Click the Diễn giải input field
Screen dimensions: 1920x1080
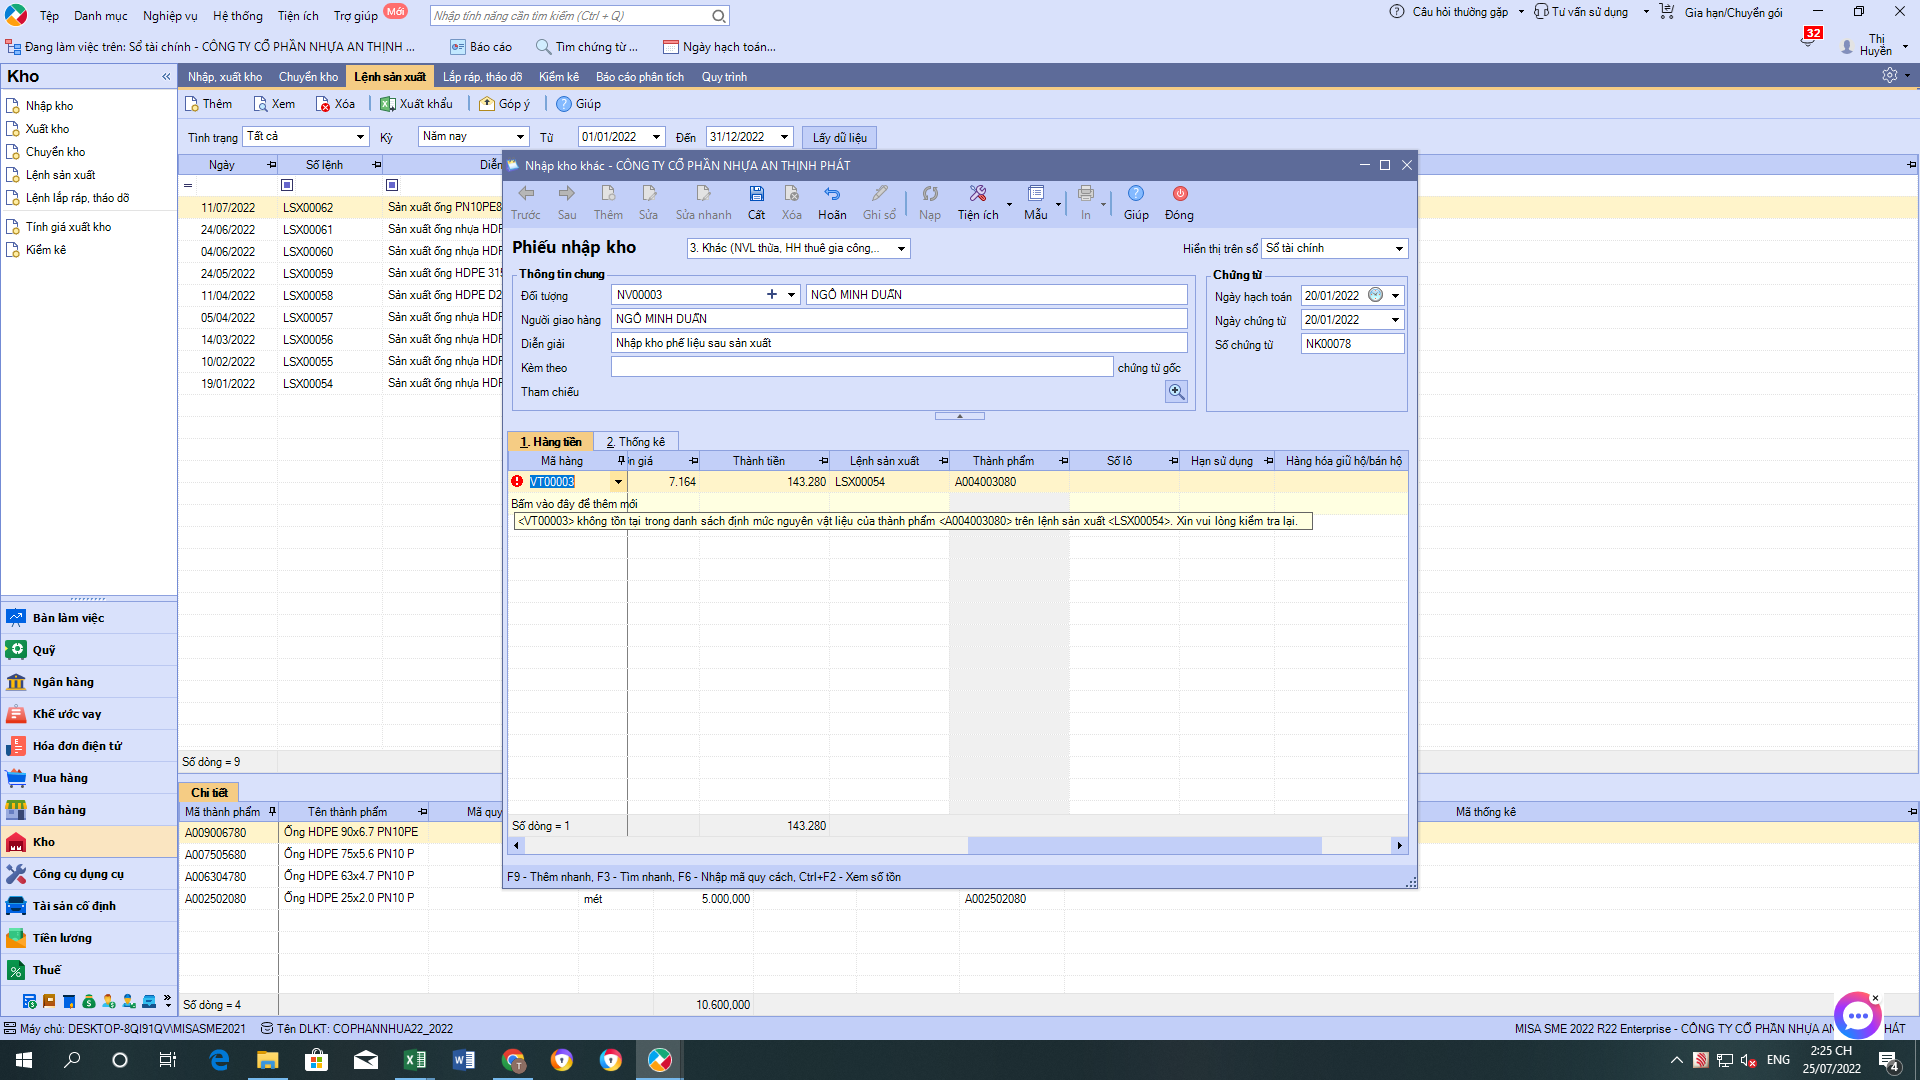point(899,343)
